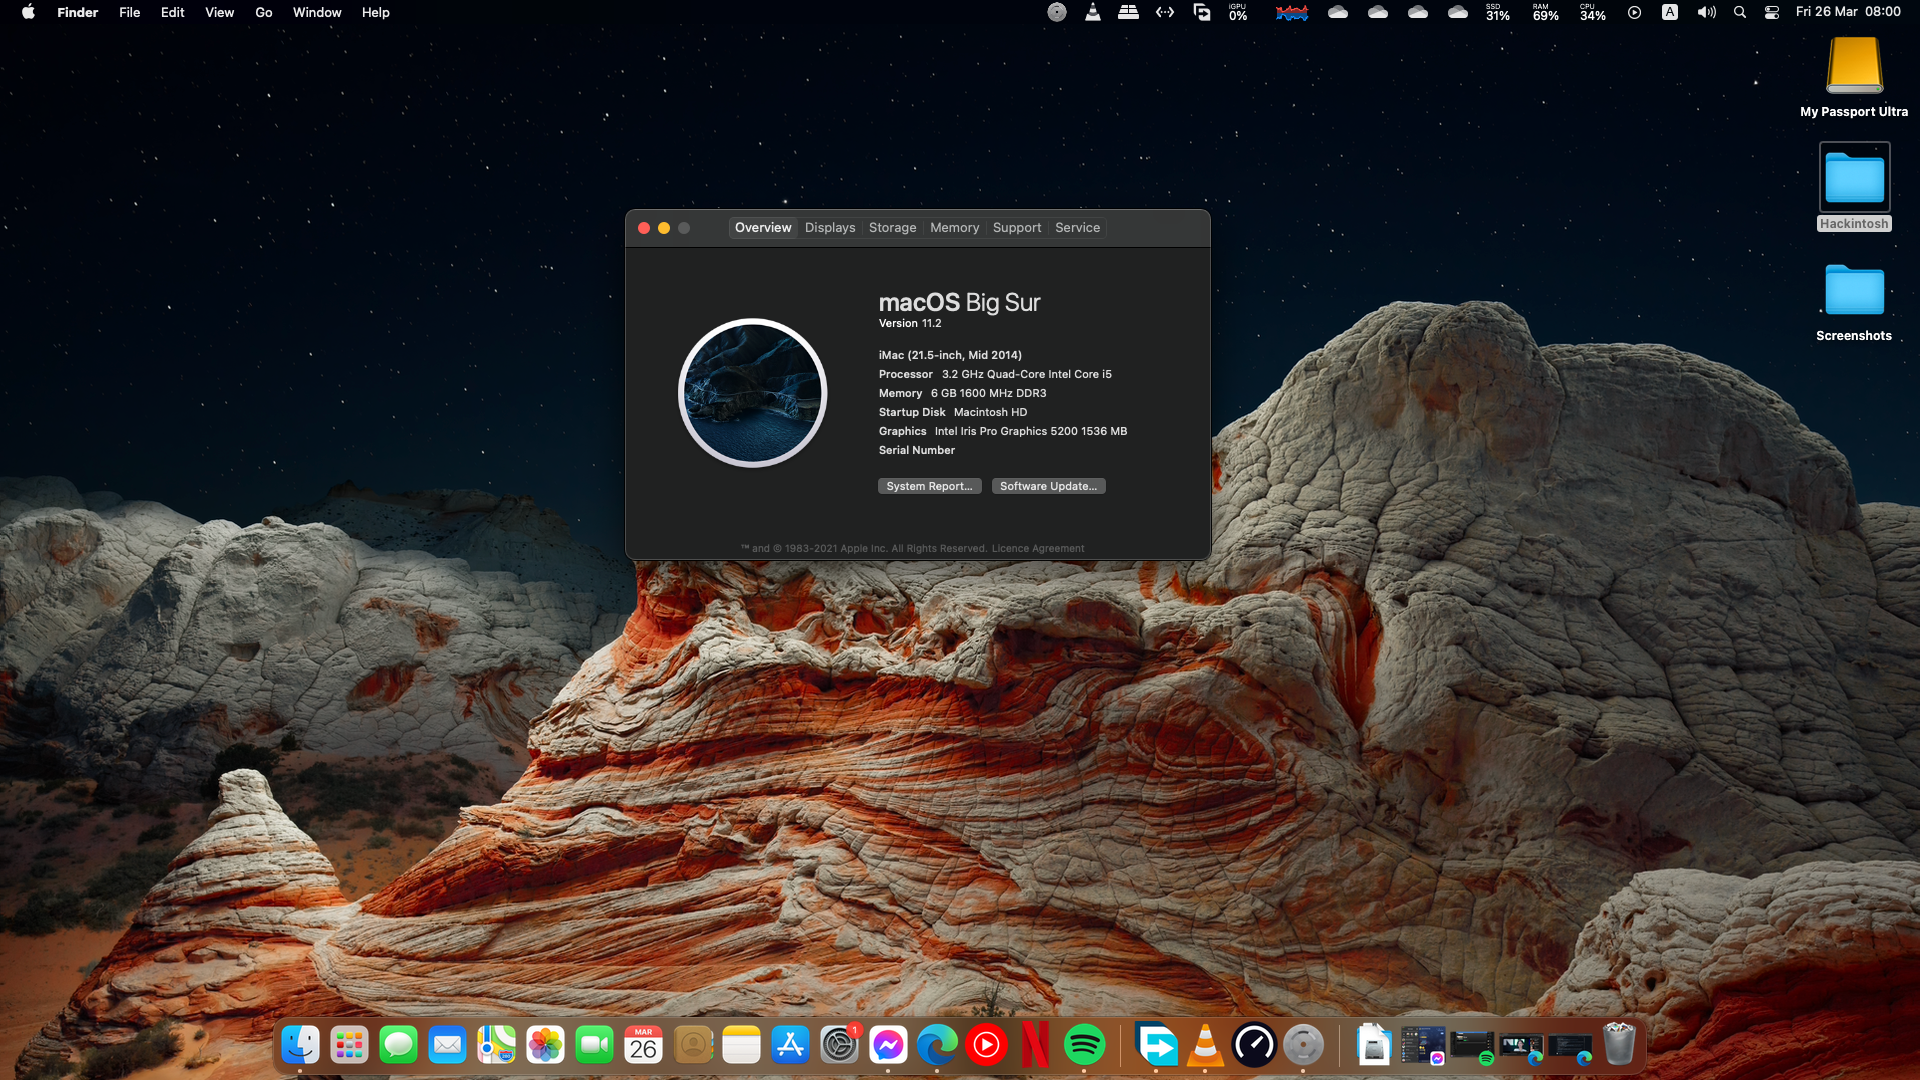The height and width of the screenshot is (1080, 1920).
Task: Open the Go menu
Action: point(263,12)
